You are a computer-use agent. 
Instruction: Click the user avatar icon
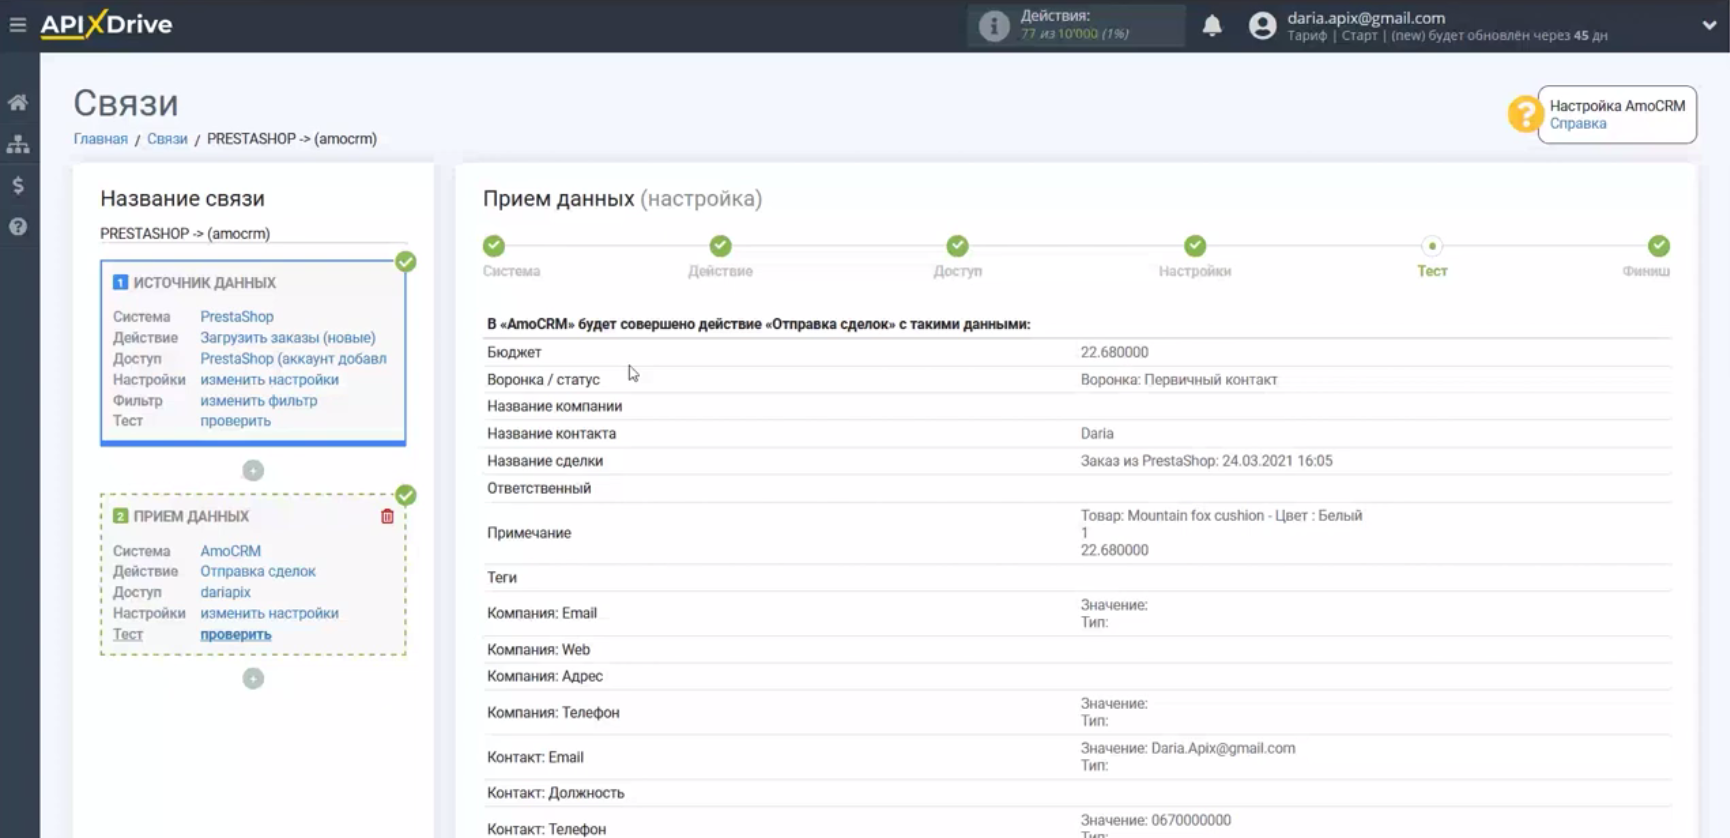1263,26
